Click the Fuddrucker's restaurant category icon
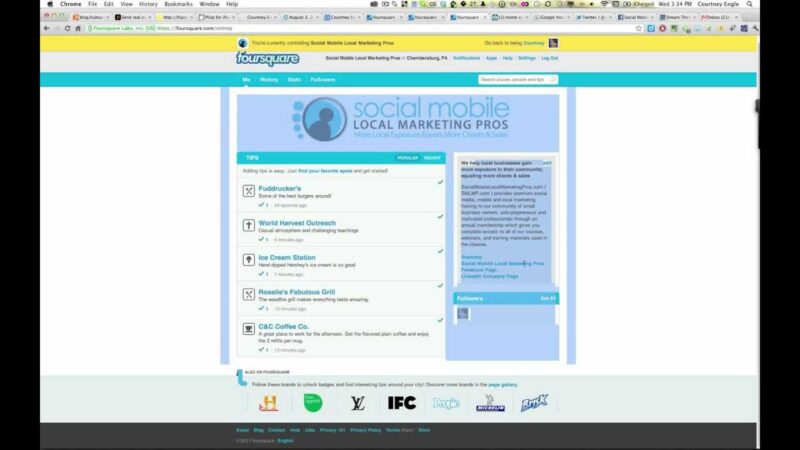 [x=248, y=191]
